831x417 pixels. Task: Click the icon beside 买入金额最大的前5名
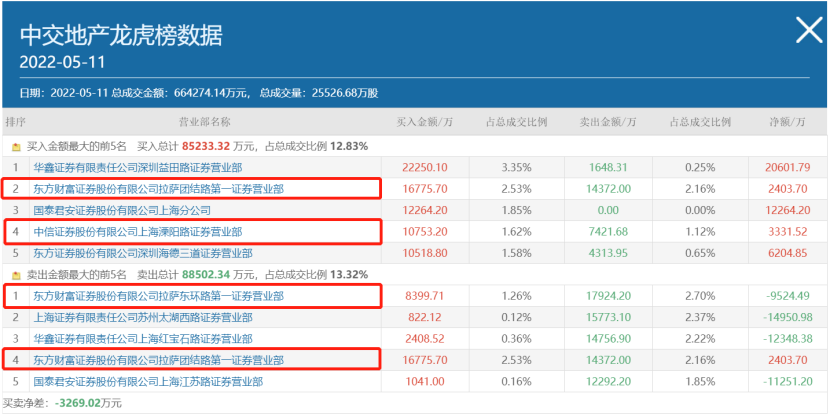[x=16, y=145]
